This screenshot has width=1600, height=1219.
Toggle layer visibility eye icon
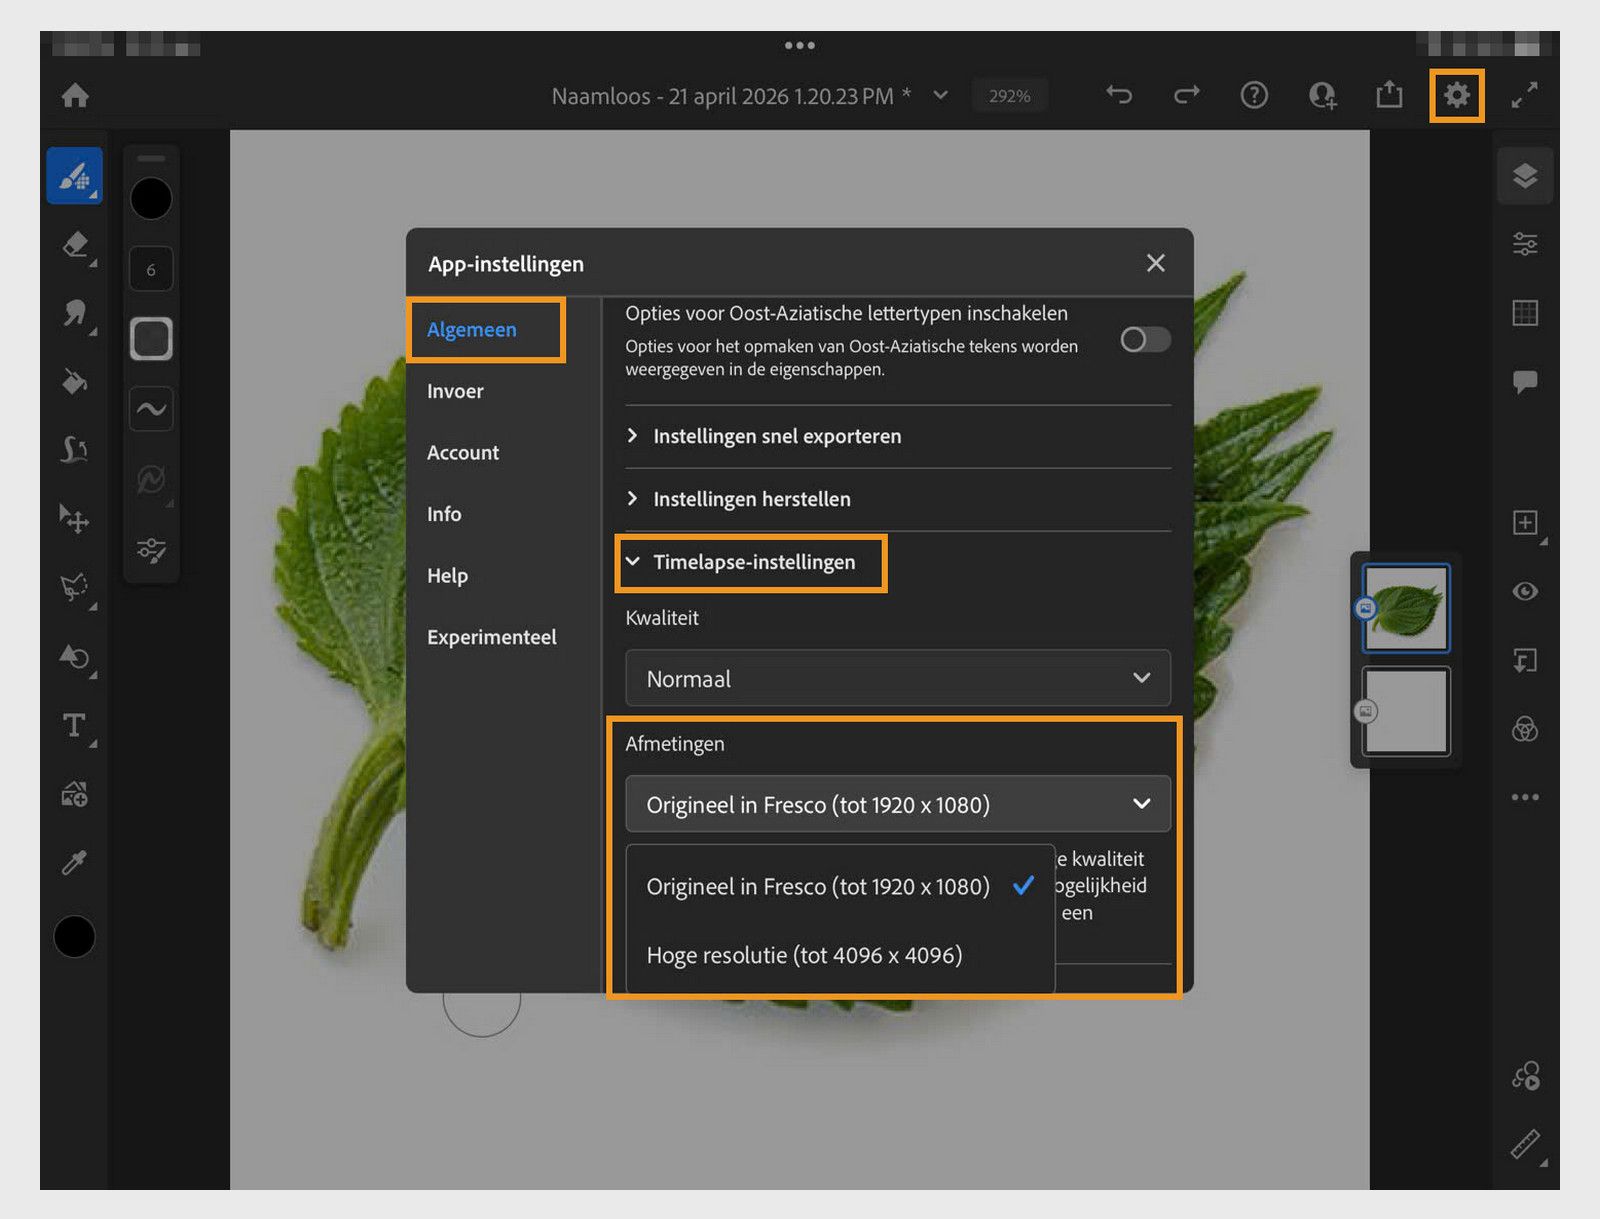(x=1525, y=591)
